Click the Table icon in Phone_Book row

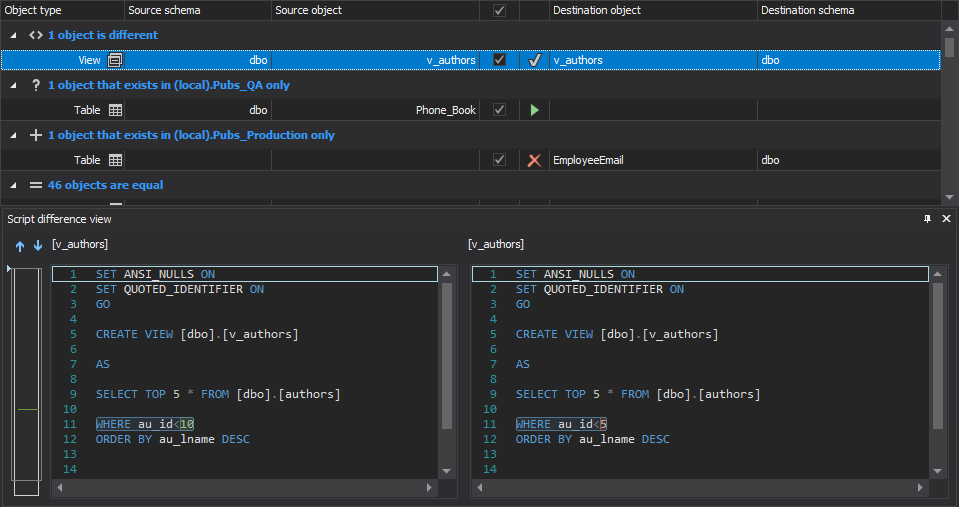[115, 110]
